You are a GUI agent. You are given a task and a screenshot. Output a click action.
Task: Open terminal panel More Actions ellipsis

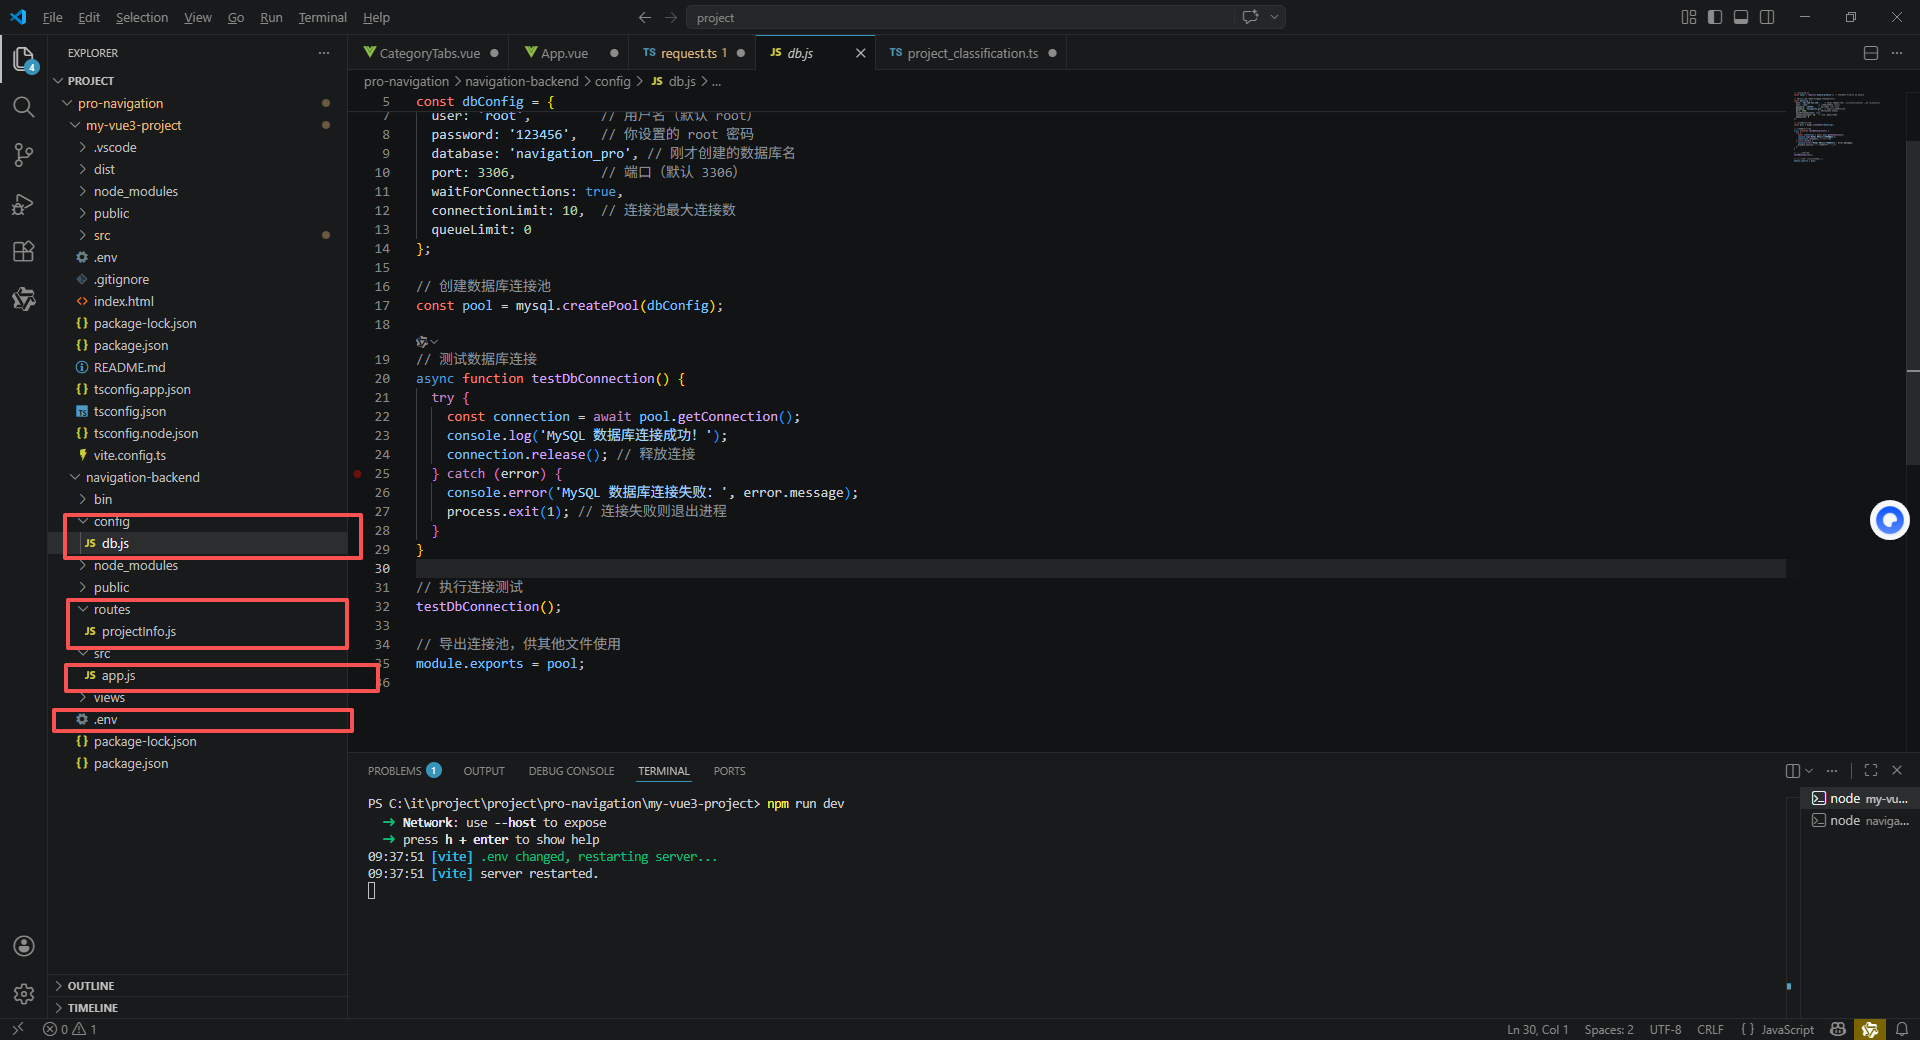[1832, 771]
